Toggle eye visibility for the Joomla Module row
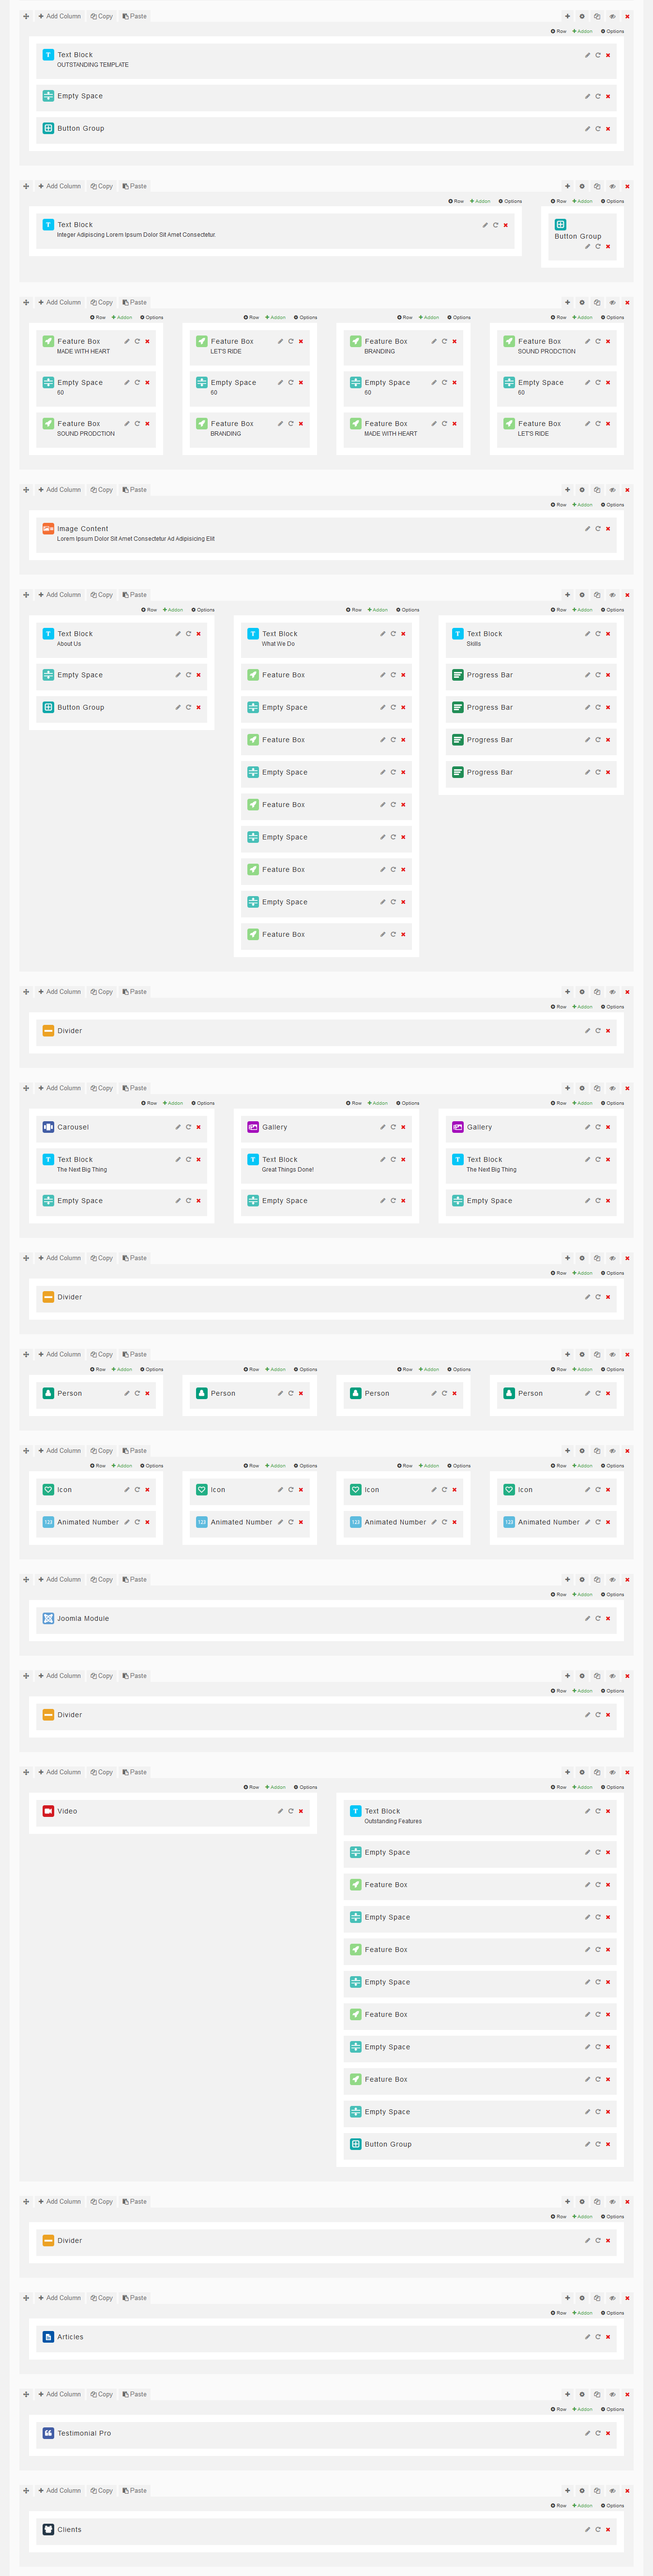Screen dimensions: 653x2576 click(x=613, y=1580)
